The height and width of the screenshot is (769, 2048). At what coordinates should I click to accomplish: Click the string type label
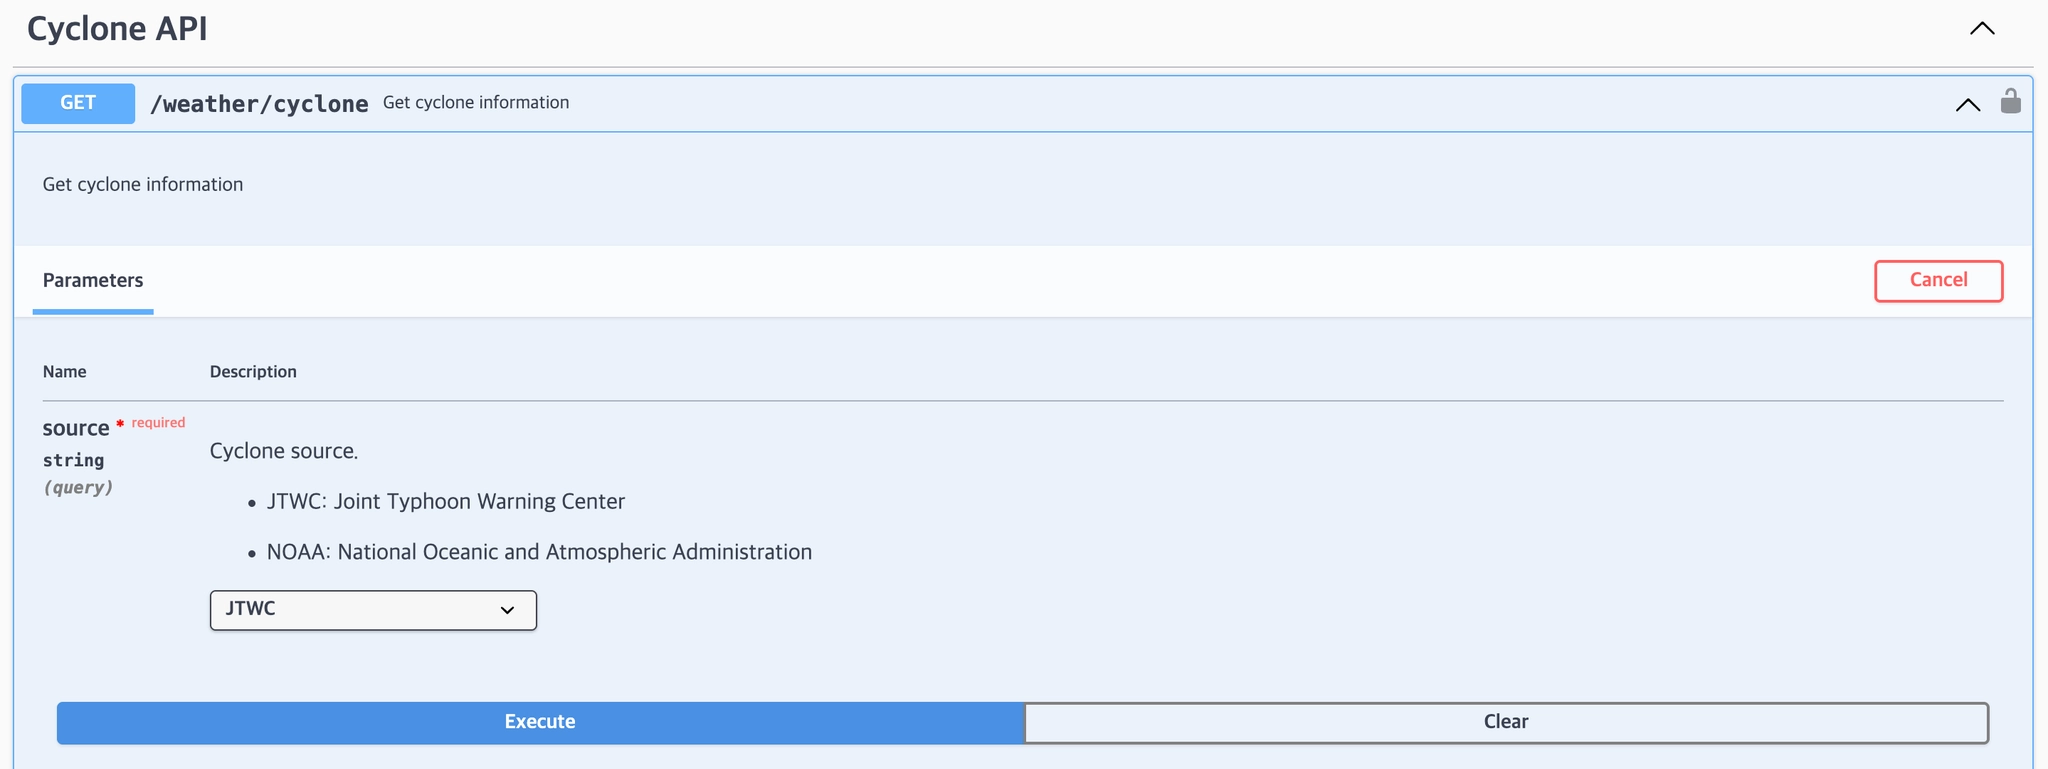(x=73, y=460)
